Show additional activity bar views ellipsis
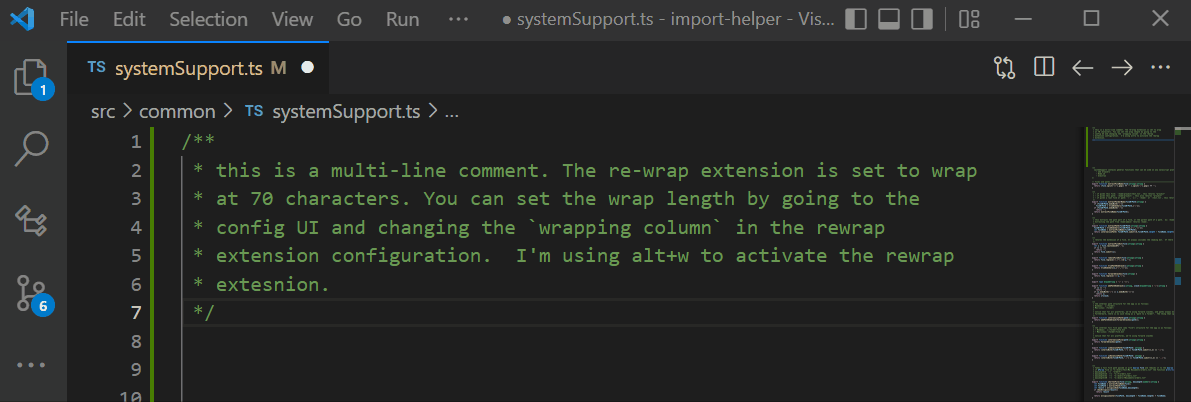1191x402 pixels. click(31, 365)
